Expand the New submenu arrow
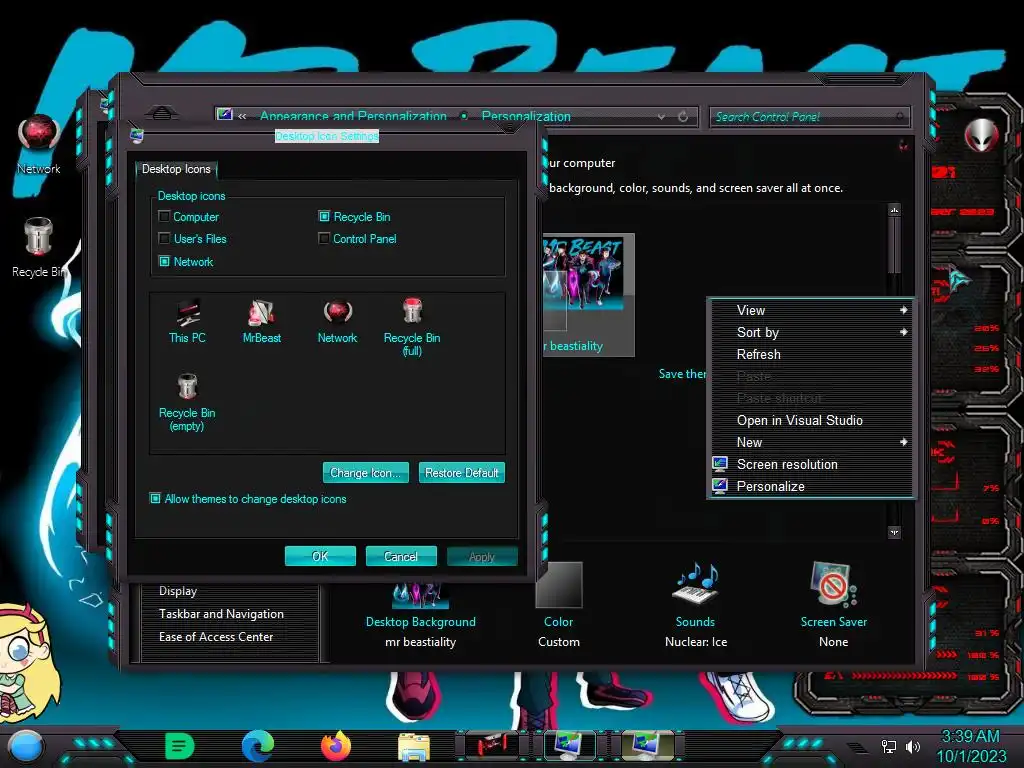The width and height of the screenshot is (1024, 768). 903,442
